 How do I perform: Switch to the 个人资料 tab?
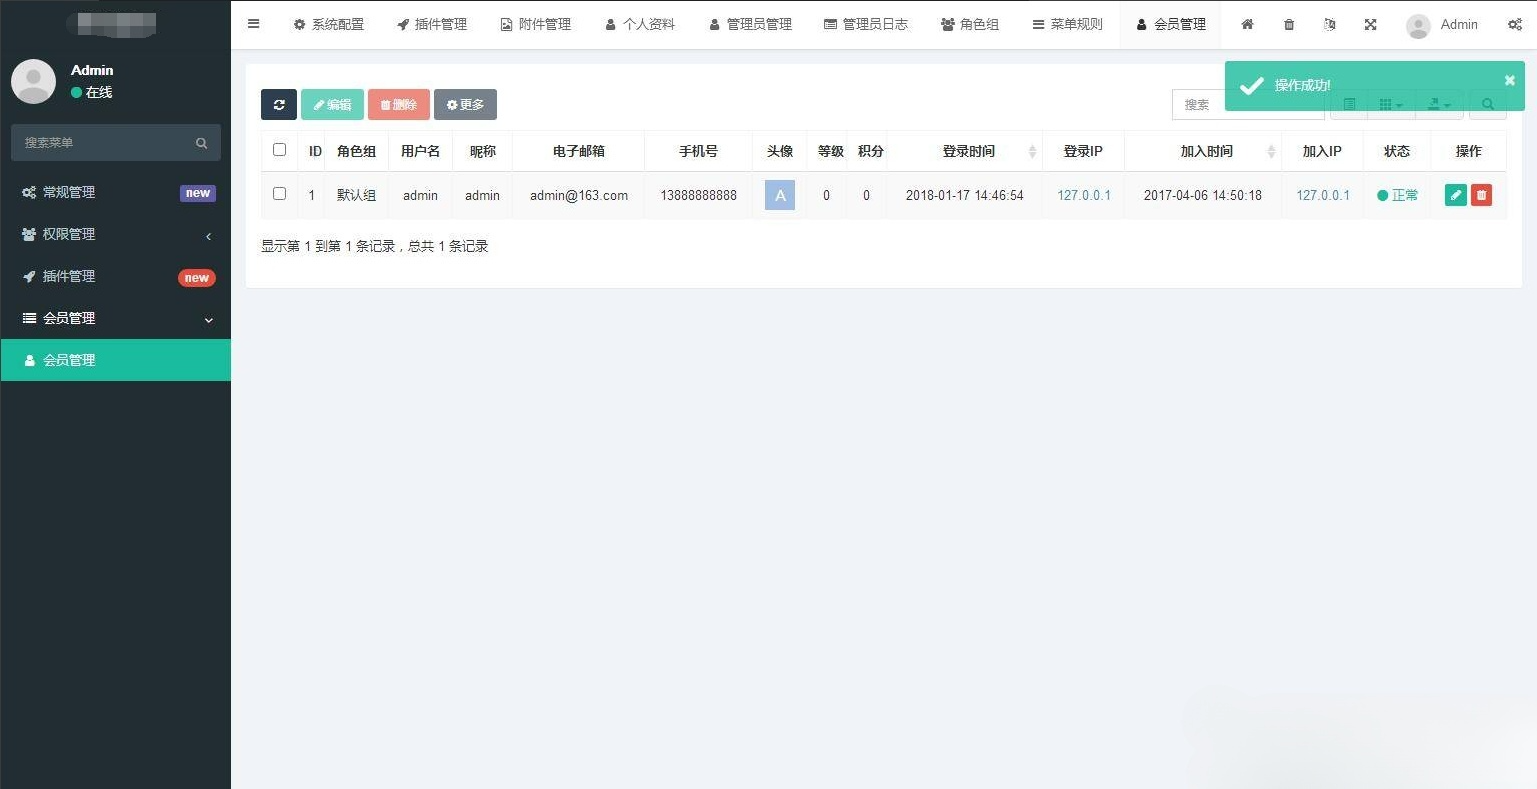640,25
